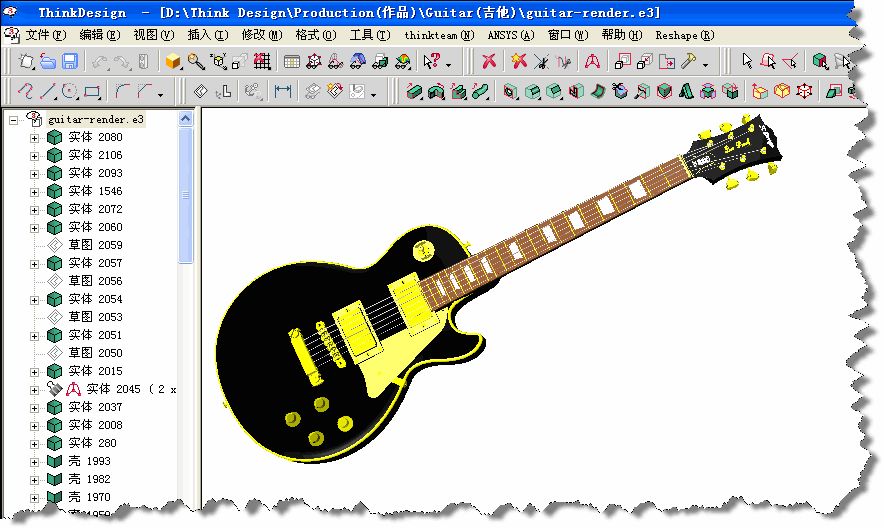Viewport: 884px width, 528px height.
Task: Click the red compass-shaped A icon
Action: tap(592, 61)
